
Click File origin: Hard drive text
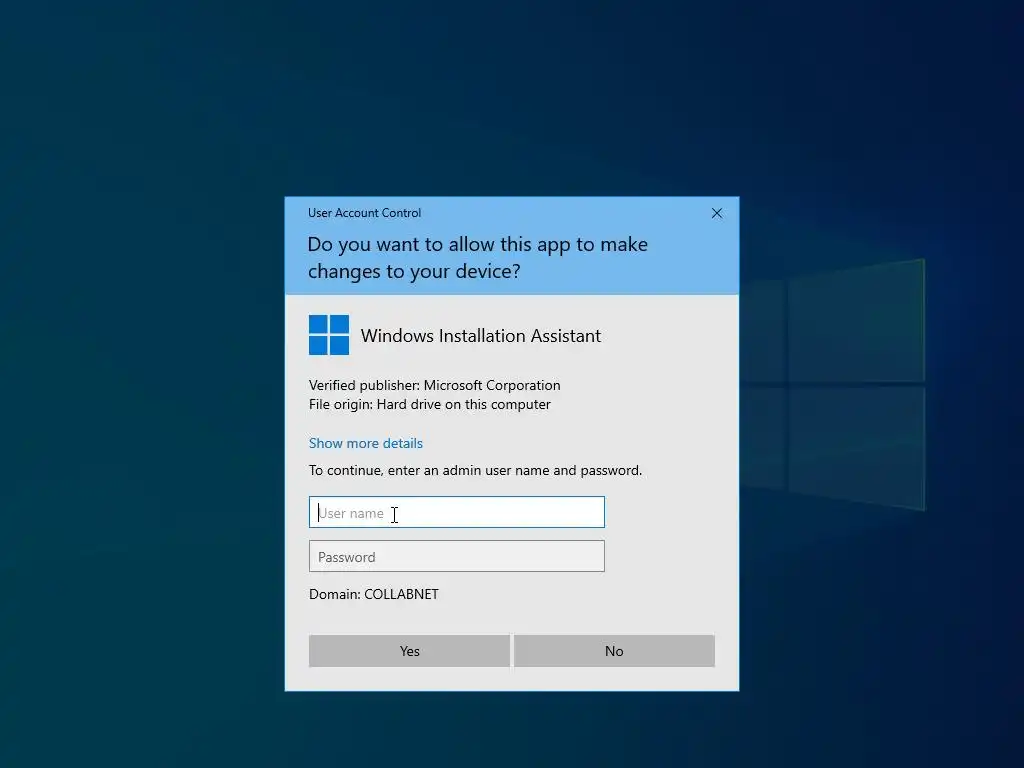[430, 404]
